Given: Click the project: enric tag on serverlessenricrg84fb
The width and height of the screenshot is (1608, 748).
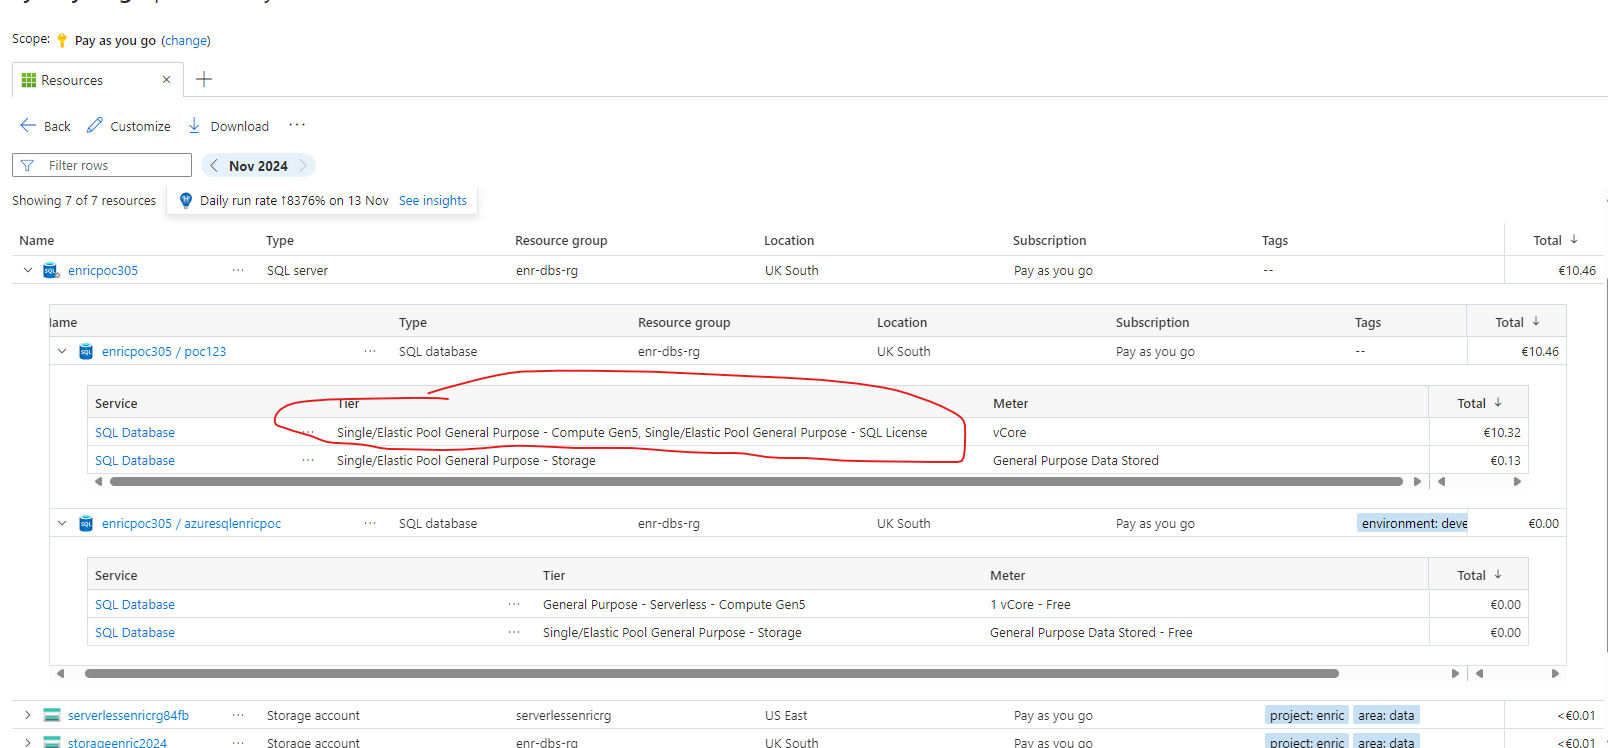Looking at the screenshot, I should pyautogui.click(x=1307, y=715).
